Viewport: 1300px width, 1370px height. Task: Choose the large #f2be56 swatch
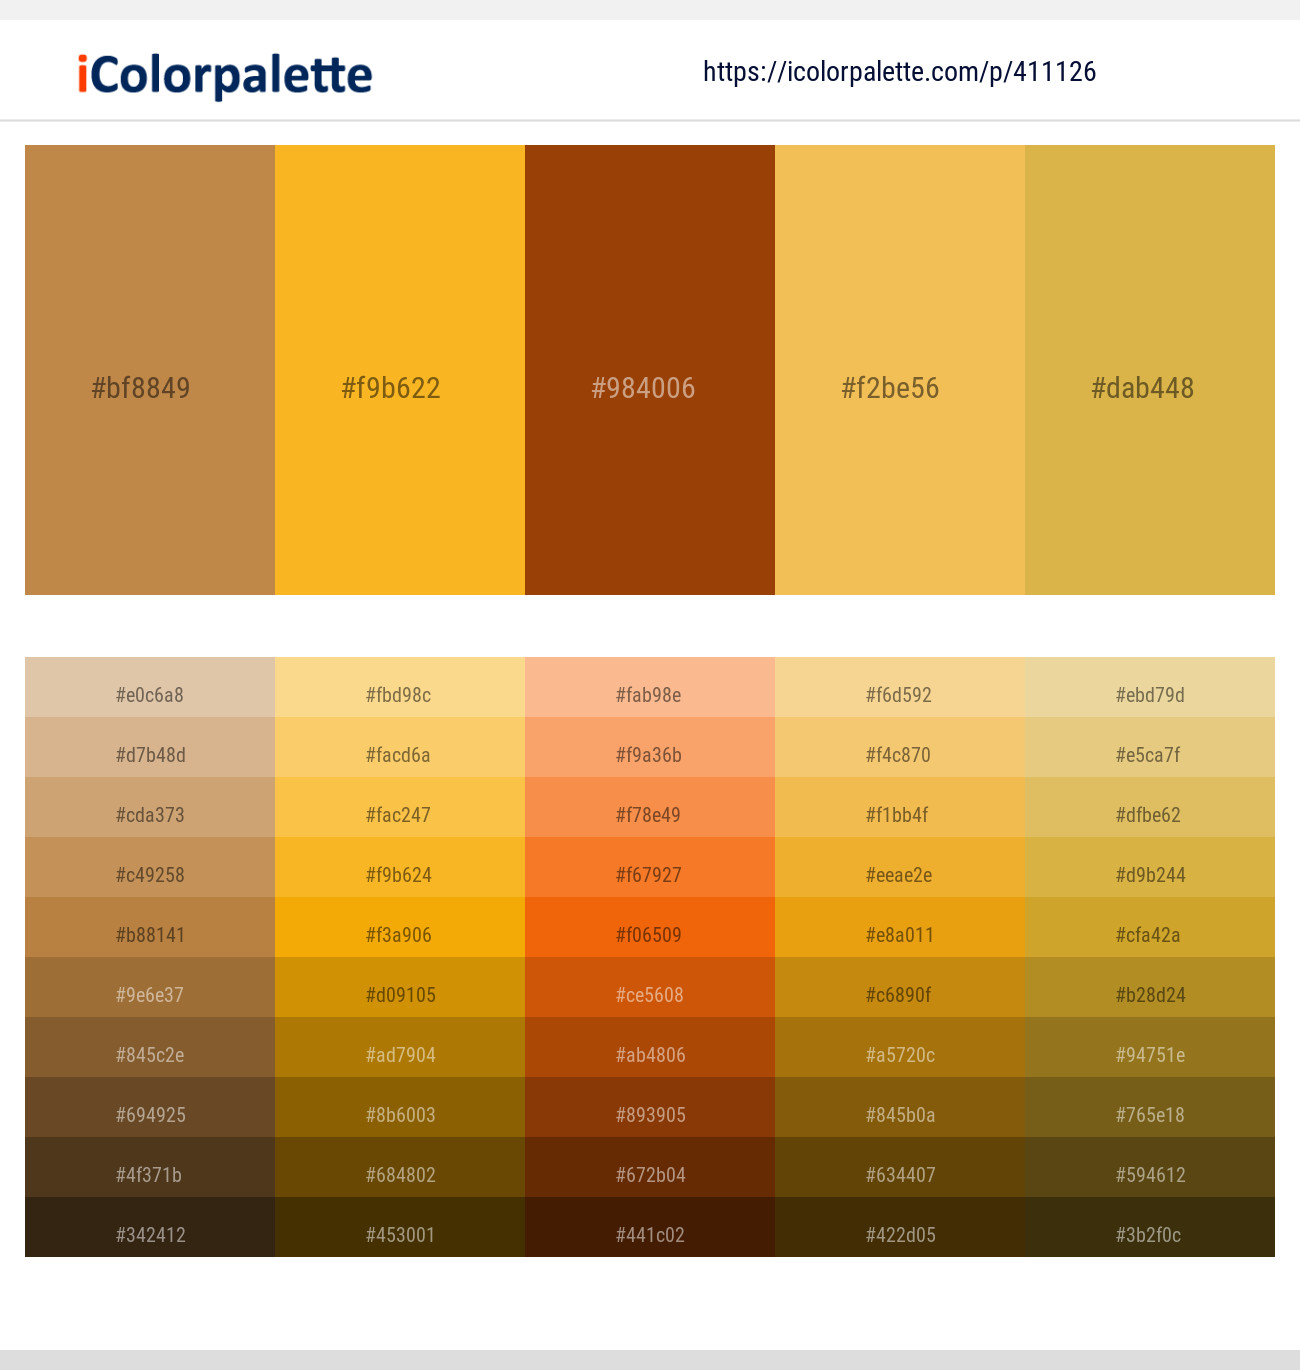point(900,370)
